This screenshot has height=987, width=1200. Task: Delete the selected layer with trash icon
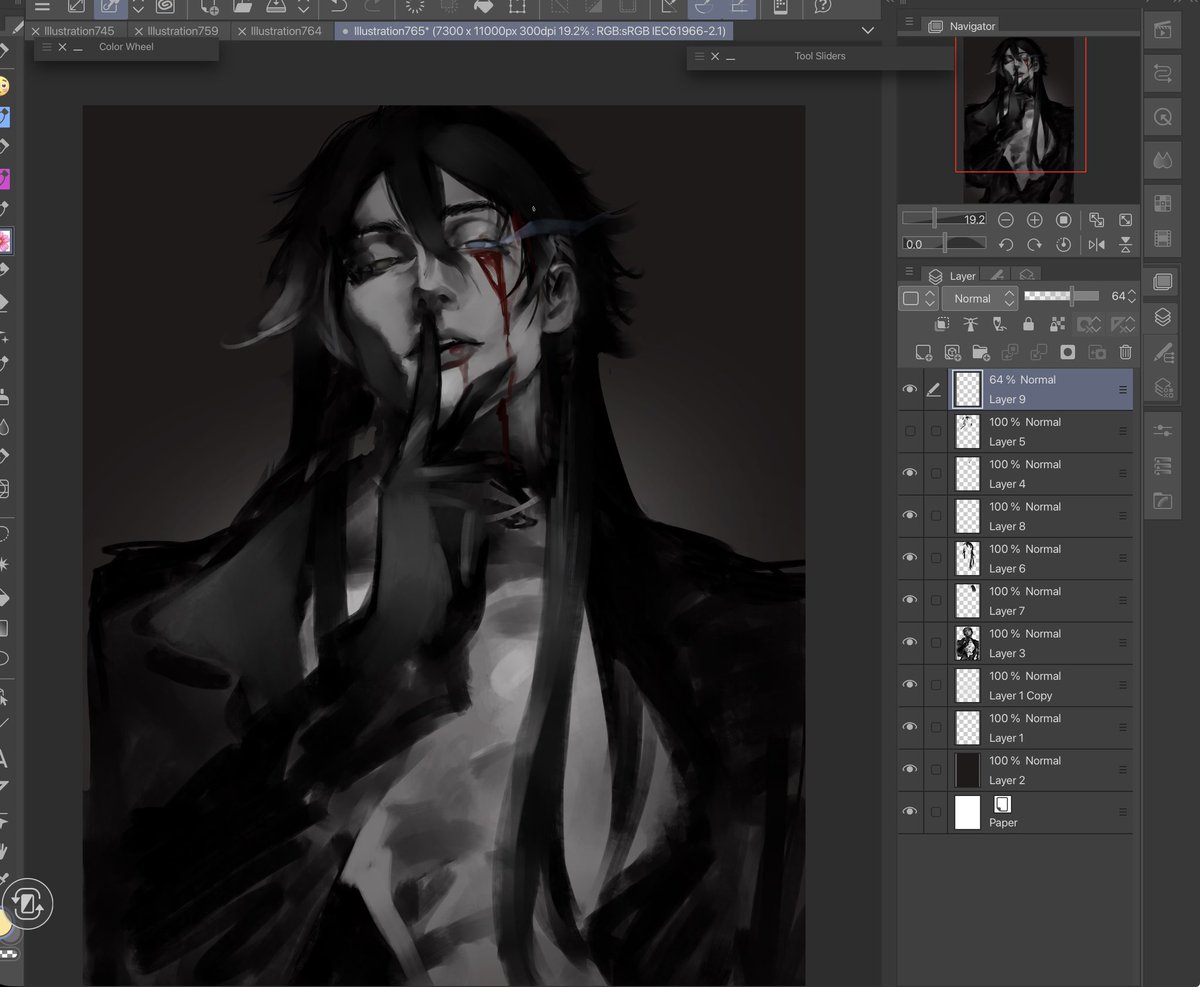(1126, 352)
